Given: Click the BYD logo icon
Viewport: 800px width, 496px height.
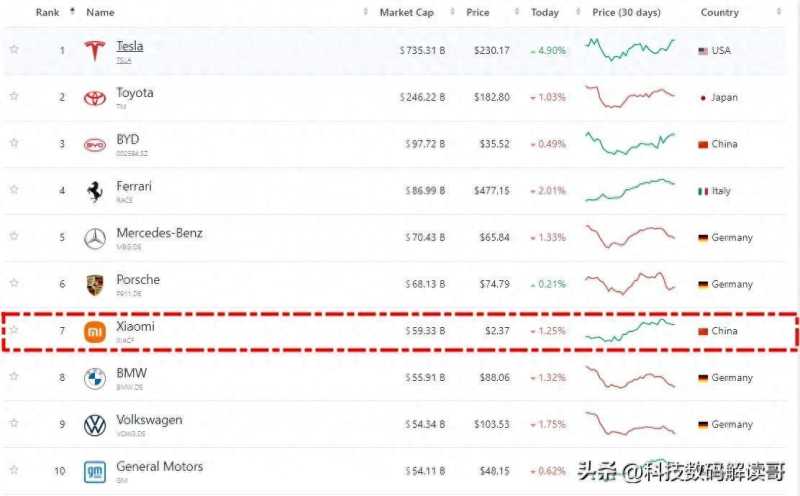Looking at the screenshot, I should (95, 144).
